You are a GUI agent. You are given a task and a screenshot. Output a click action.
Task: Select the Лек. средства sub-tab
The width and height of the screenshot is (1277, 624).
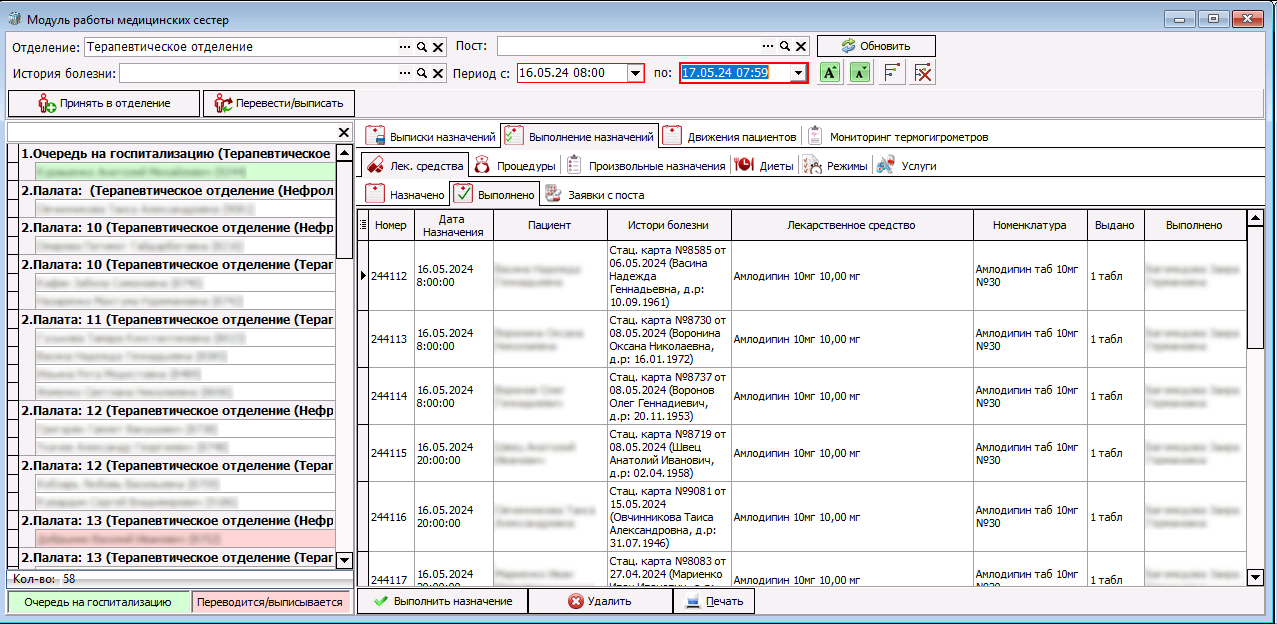tap(414, 165)
